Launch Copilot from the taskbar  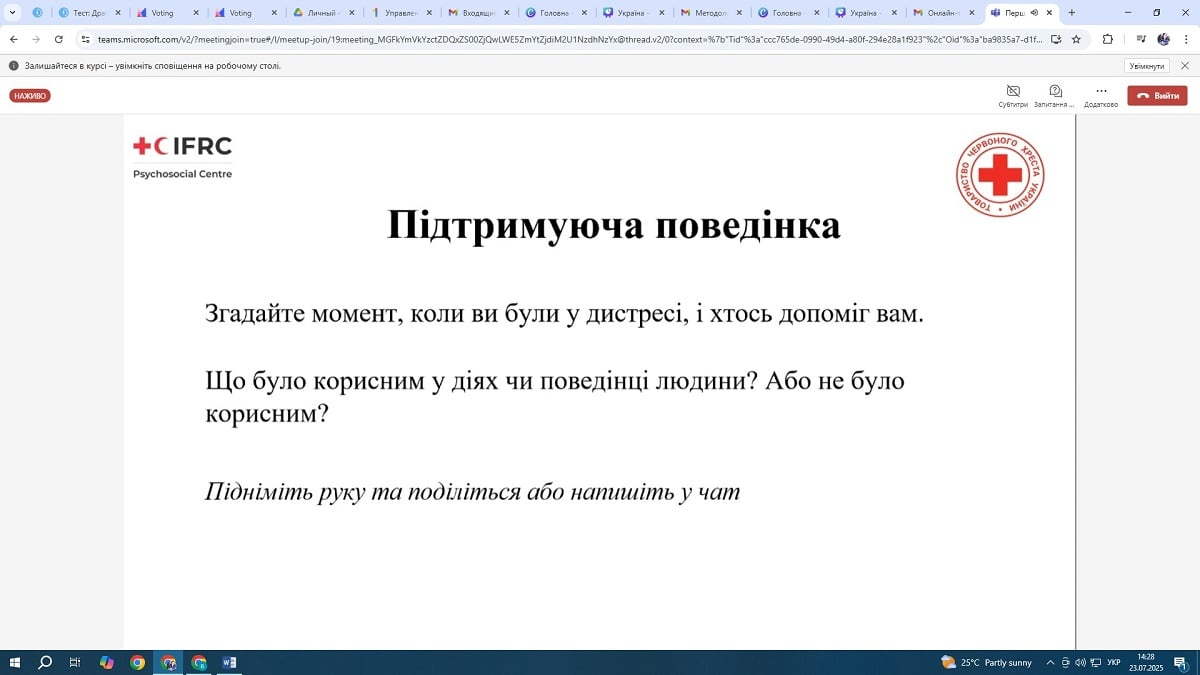107,662
